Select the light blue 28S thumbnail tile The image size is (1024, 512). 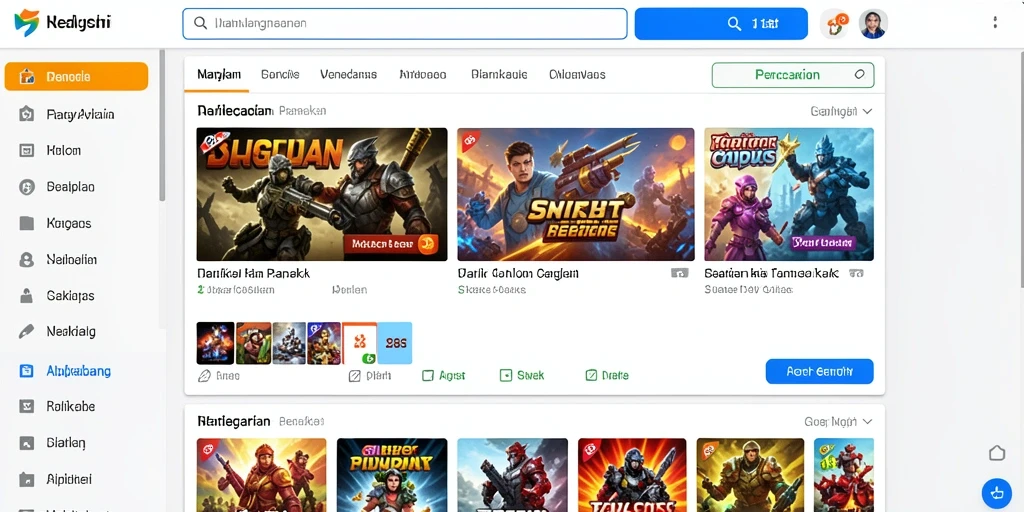pyautogui.click(x=395, y=343)
